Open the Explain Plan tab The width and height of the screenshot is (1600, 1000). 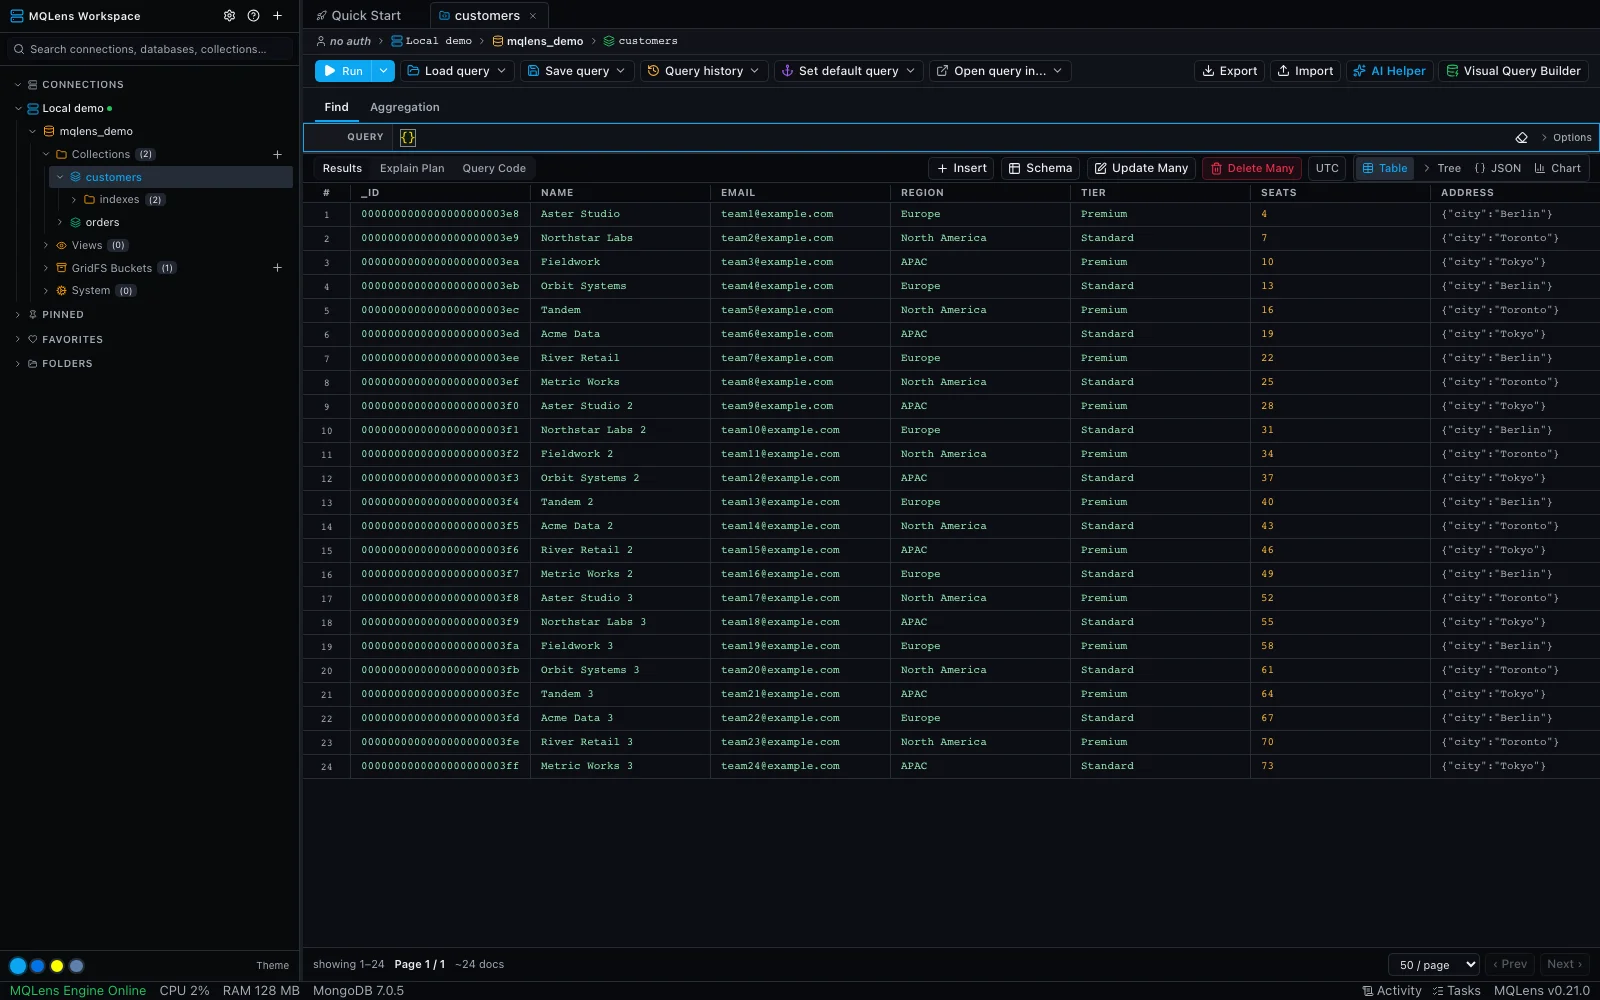click(x=412, y=168)
